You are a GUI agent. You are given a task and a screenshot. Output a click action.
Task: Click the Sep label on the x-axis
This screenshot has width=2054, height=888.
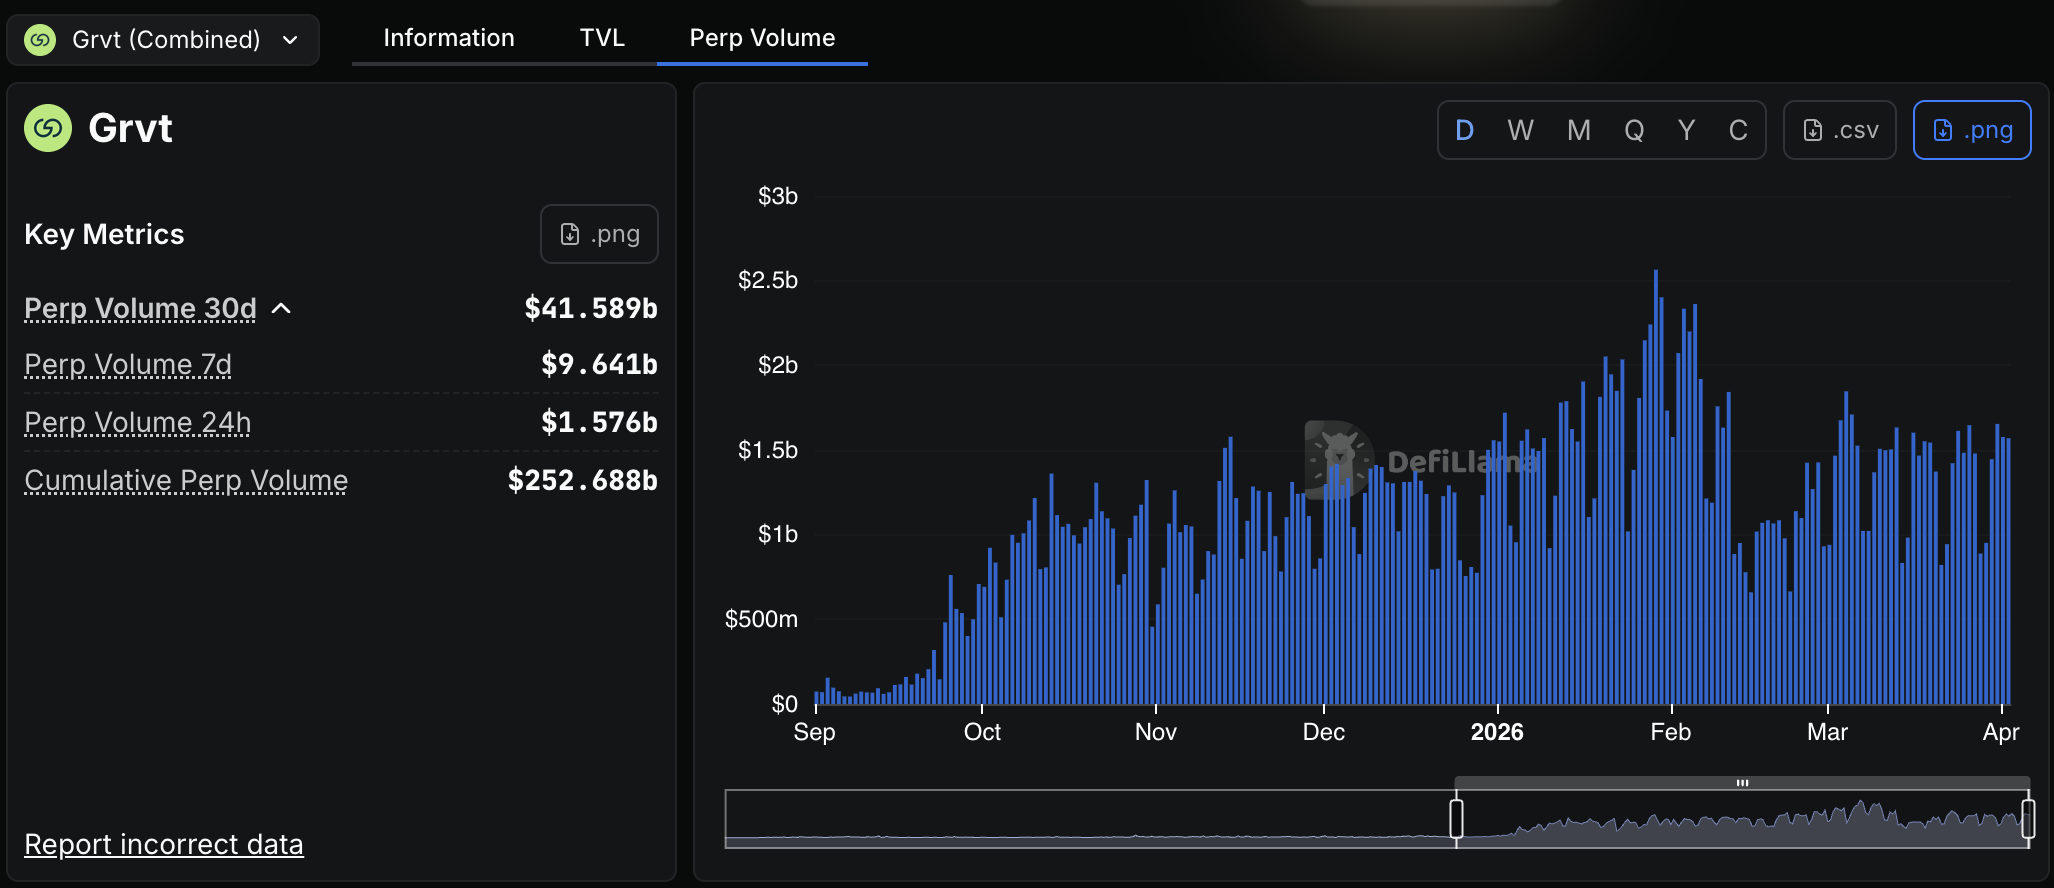[814, 732]
